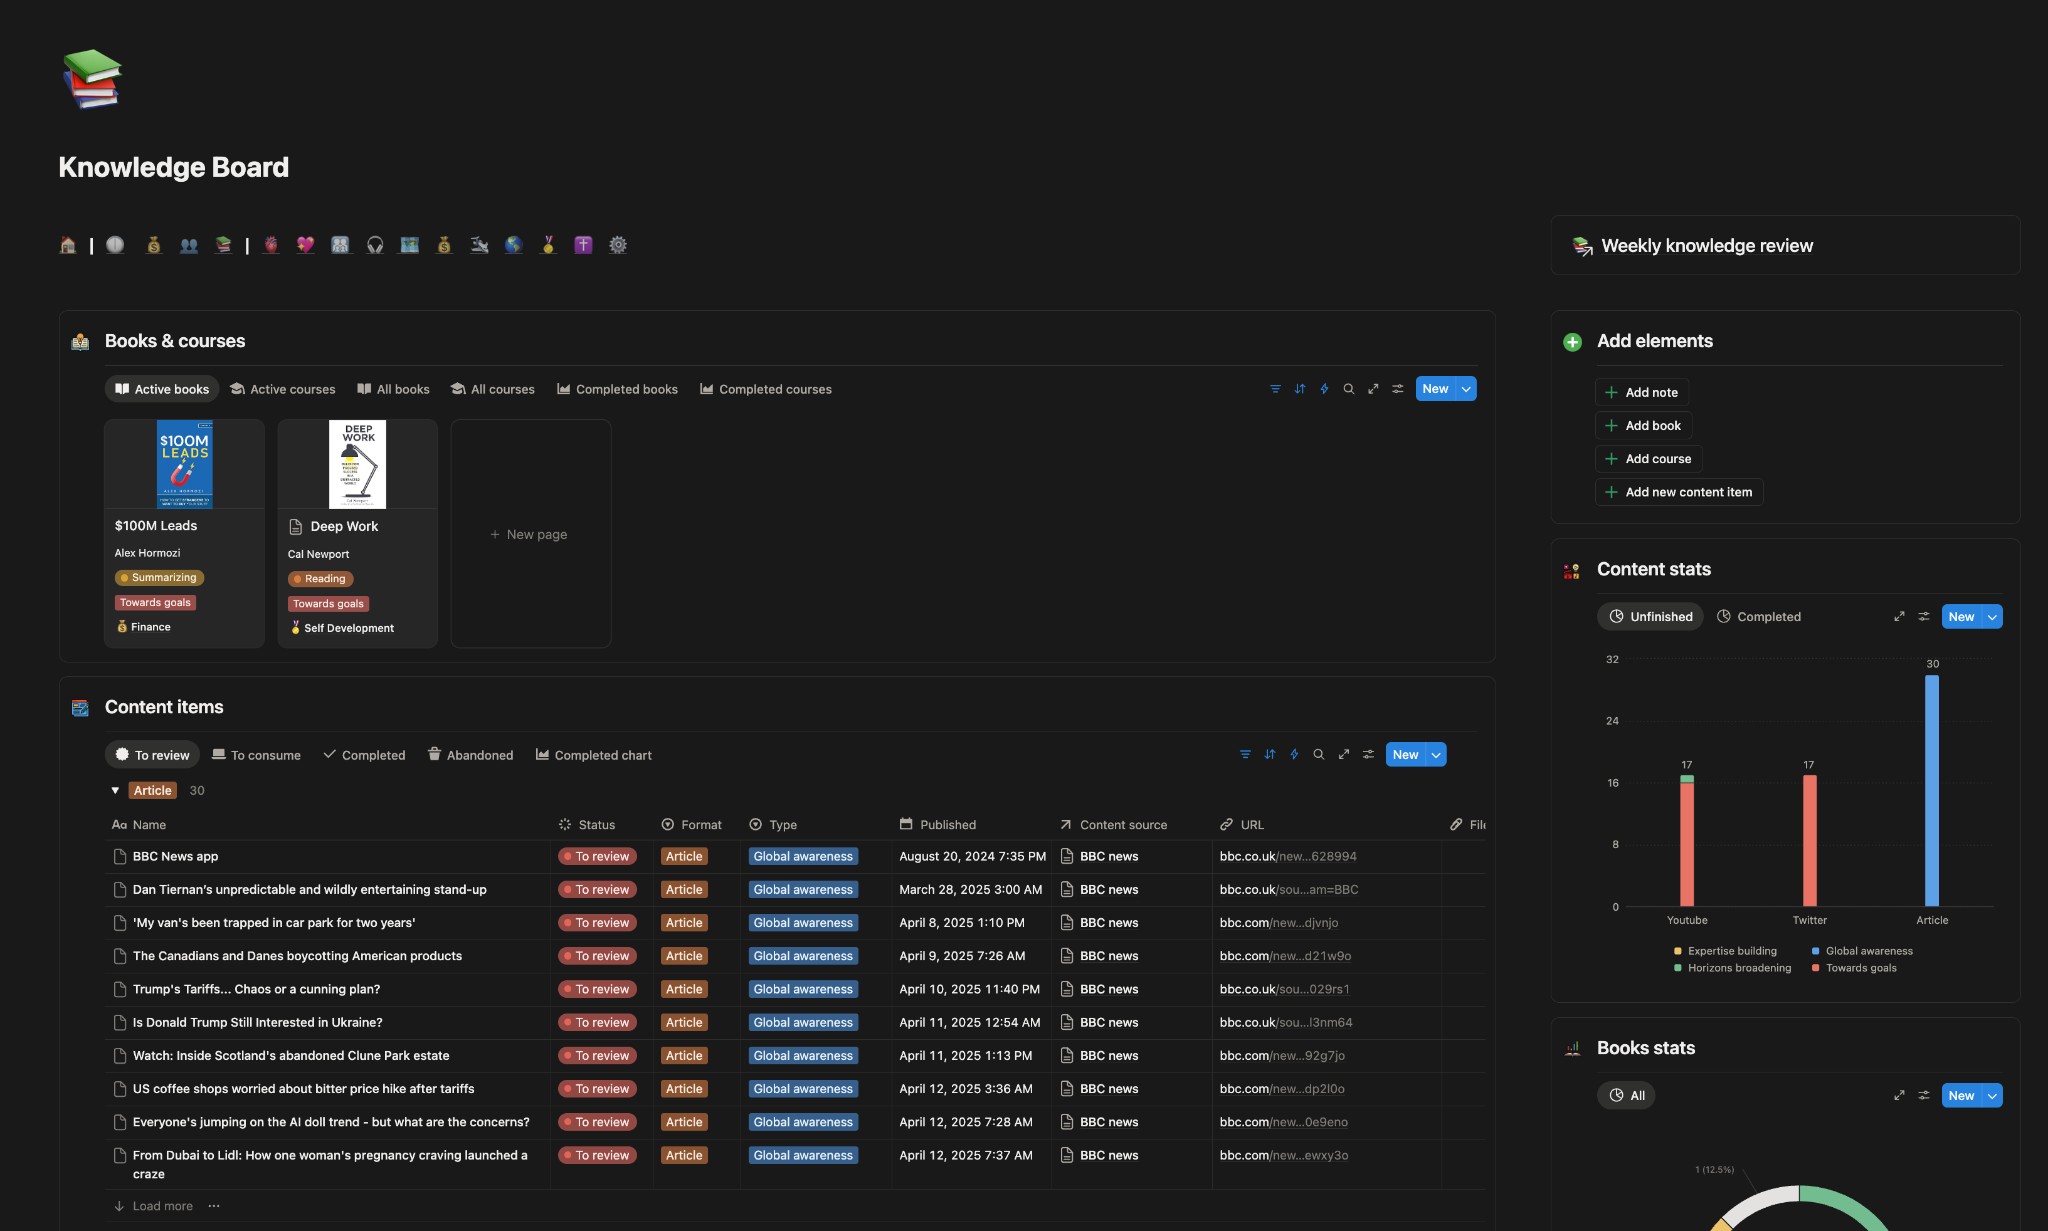The width and height of the screenshot is (2048, 1231).
Task: Collapse the Article group in Content items
Action: coord(115,790)
